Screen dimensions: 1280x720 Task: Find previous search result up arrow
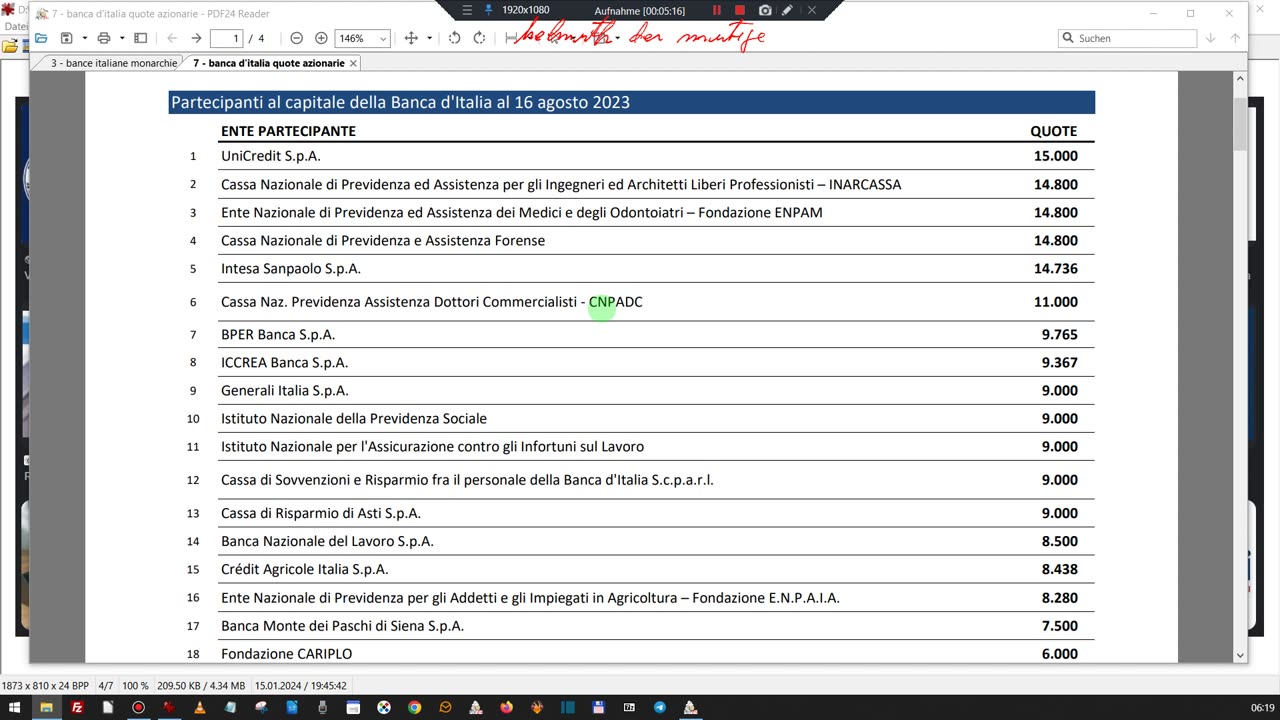pos(1235,38)
